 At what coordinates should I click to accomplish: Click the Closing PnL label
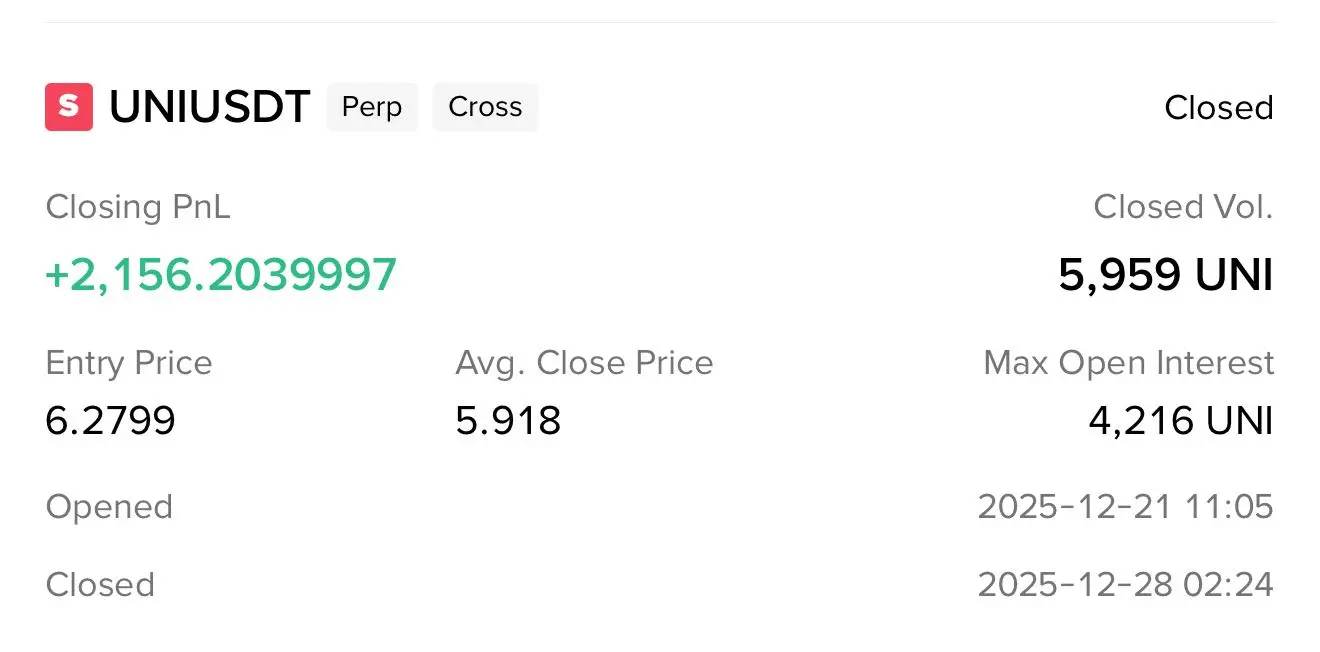click(138, 207)
